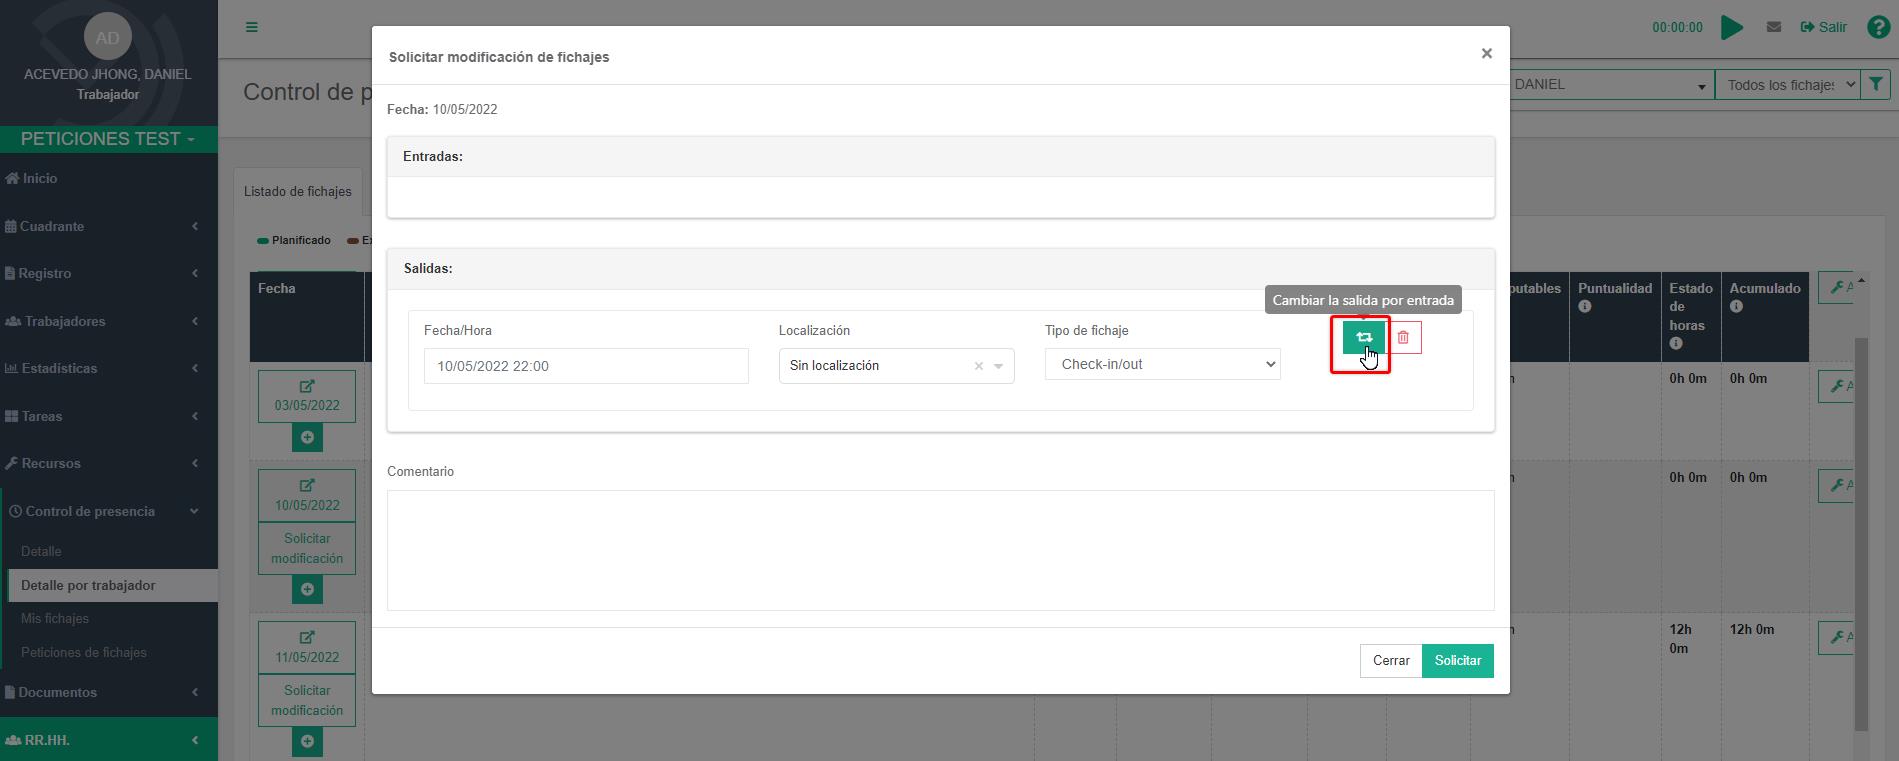Close the modal with the X icon

(x=1486, y=54)
